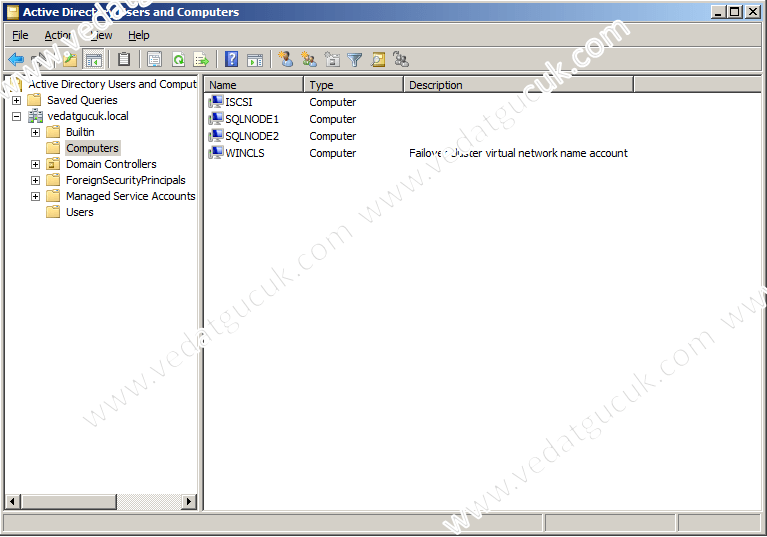Click the Create new group icon

tap(309, 60)
